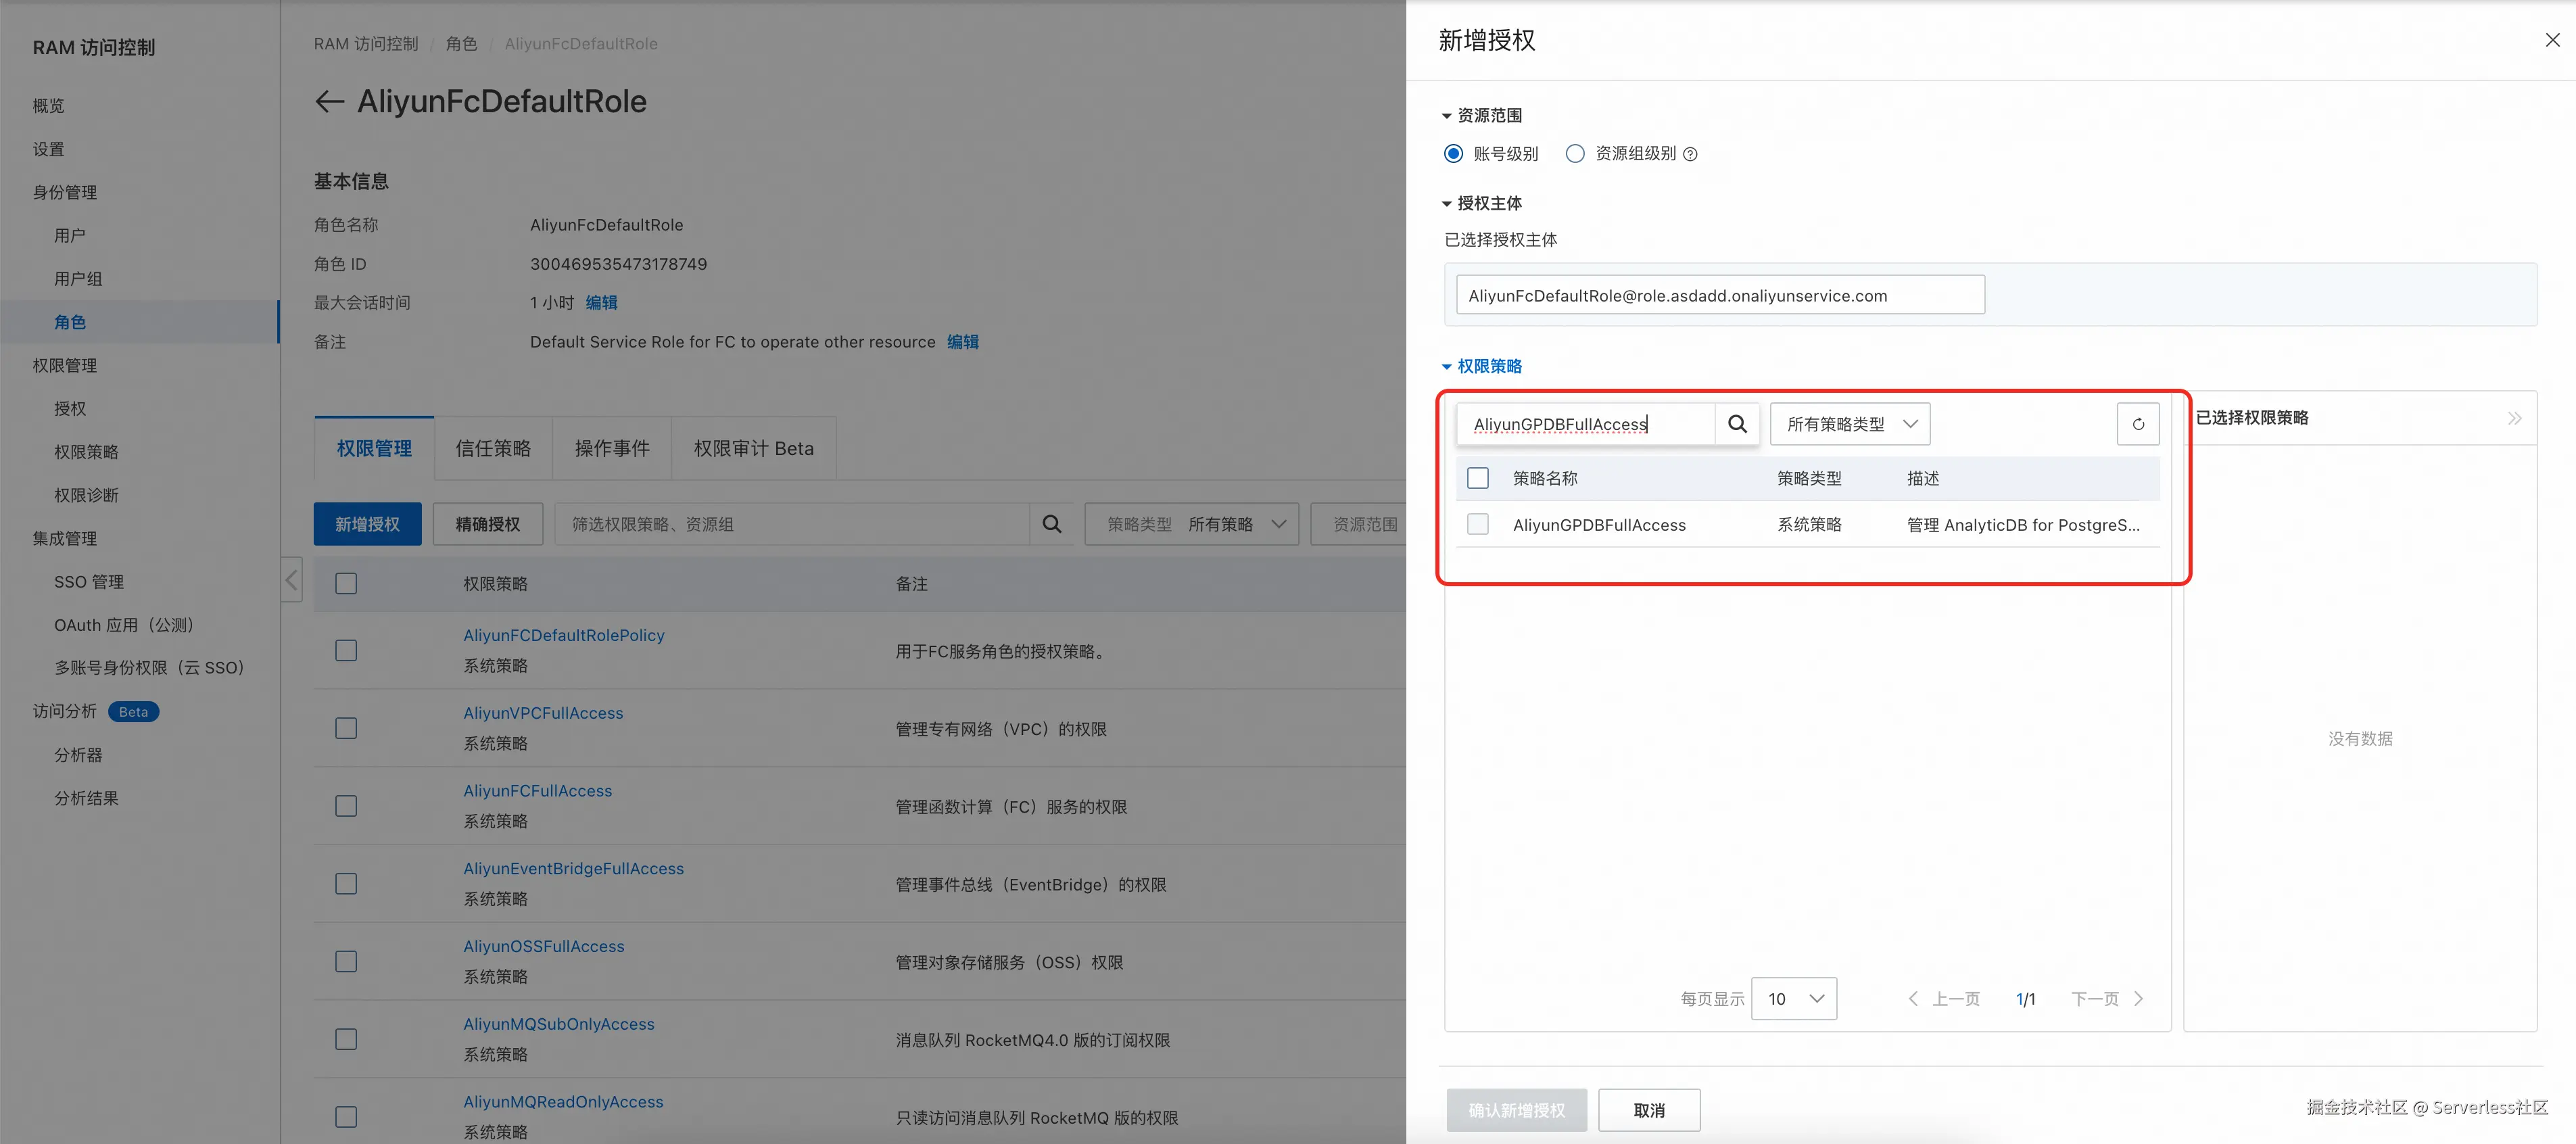Collapse the selected policies double-chevron icon

[x=2514, y=418]
